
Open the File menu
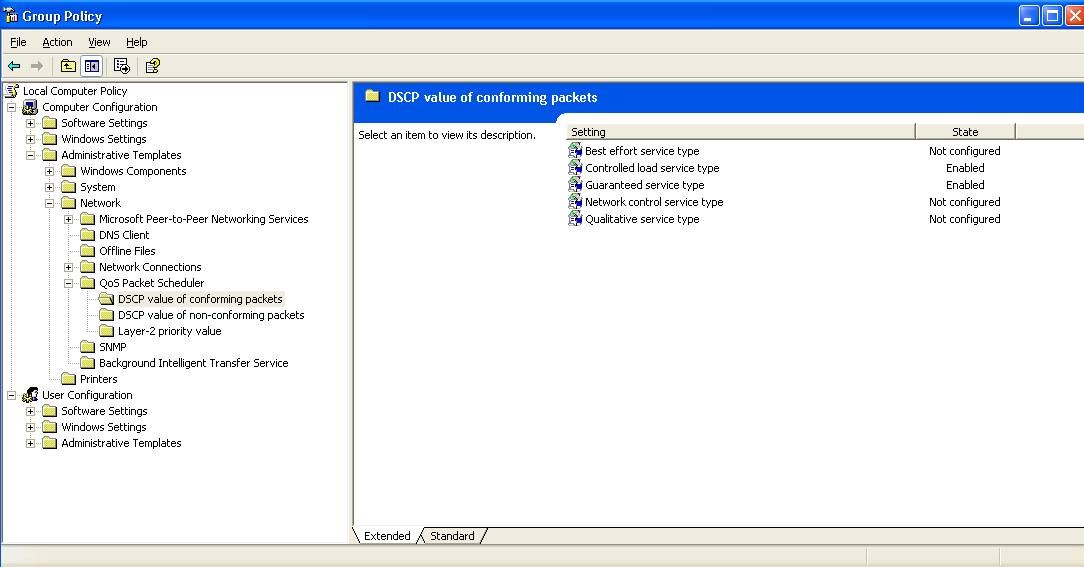click(18, 42)
